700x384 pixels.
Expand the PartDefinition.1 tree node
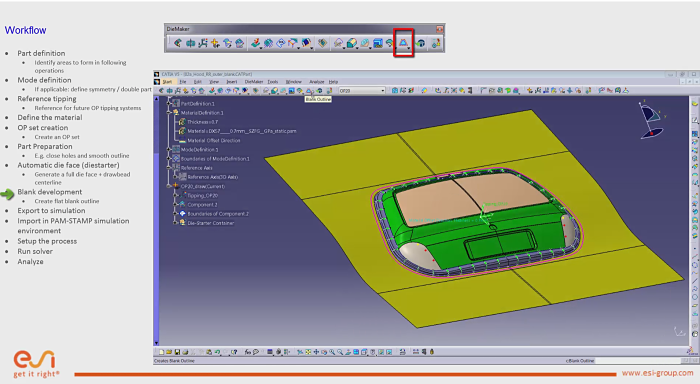169,104
